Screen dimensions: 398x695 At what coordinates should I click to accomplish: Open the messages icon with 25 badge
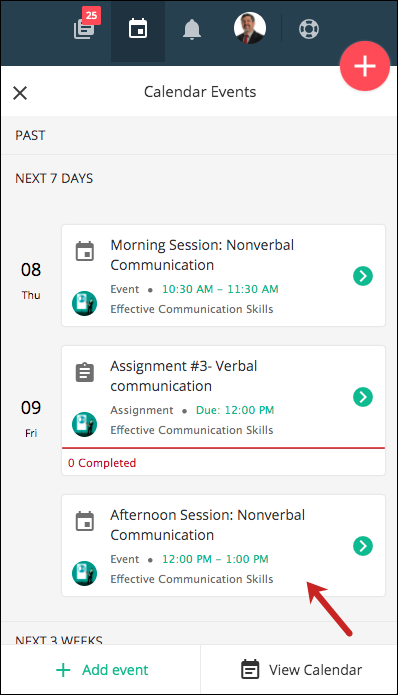pos(86,26)
